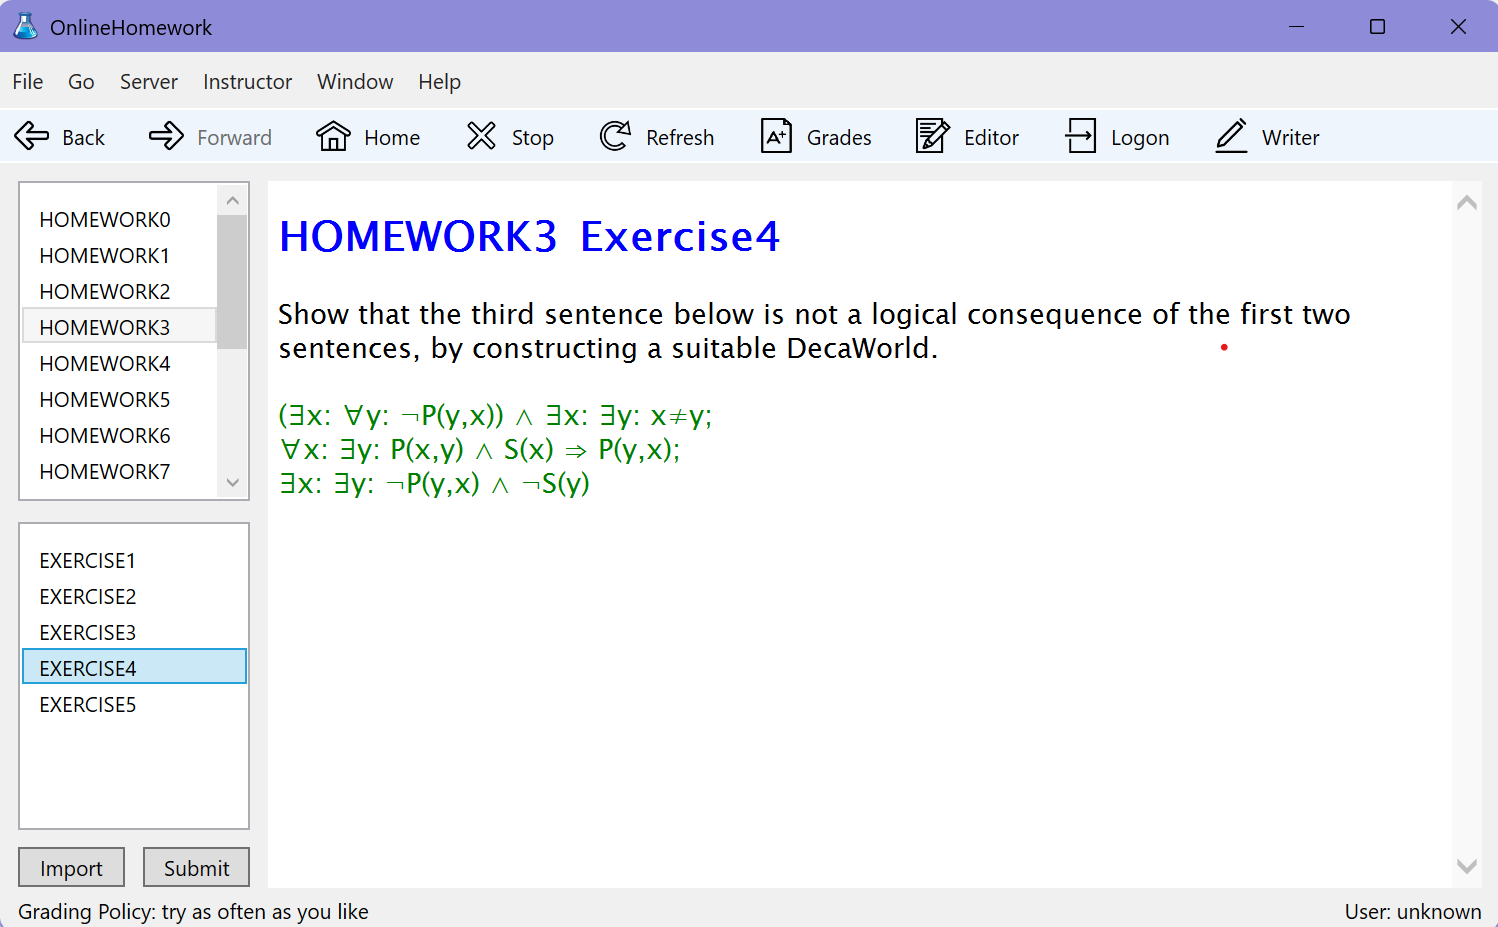Click the homework list scrollbar thumb
The width and height of the screenshot is (1498, 927).
click(232, 280)
